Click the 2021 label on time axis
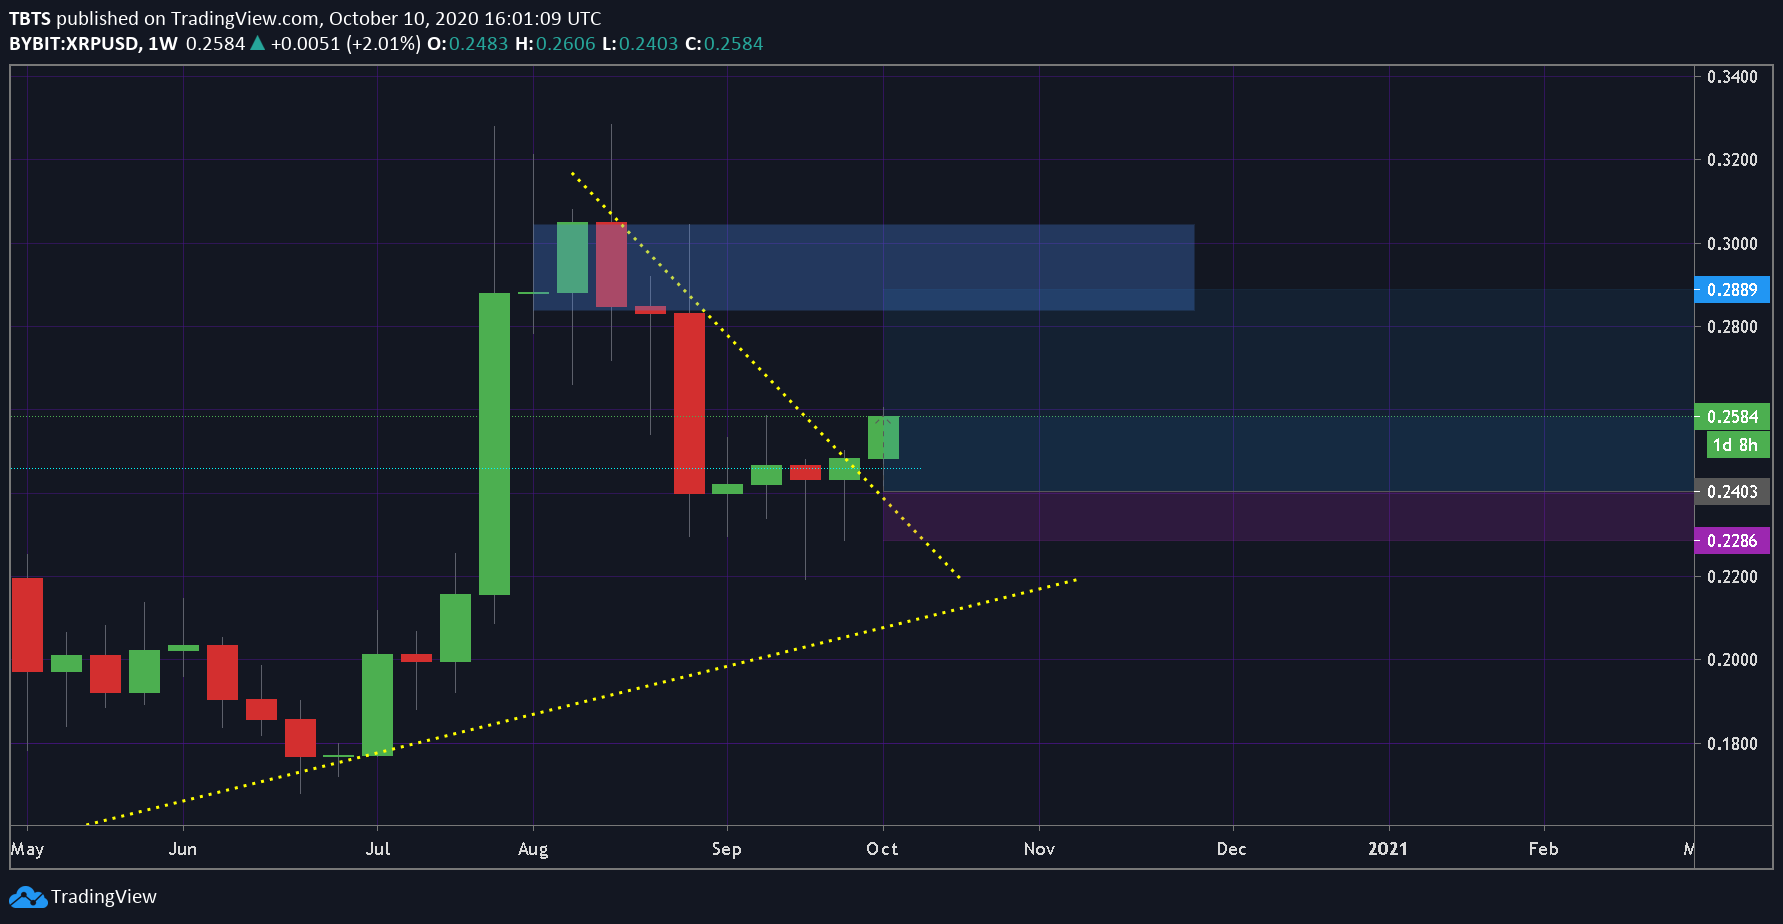 click(1388, 849)
